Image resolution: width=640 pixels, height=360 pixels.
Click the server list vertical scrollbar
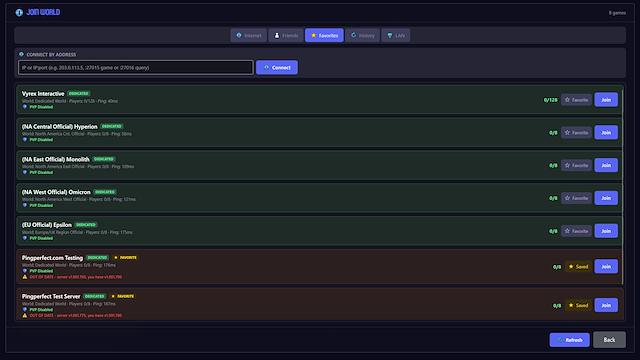[x=622, y=186]
